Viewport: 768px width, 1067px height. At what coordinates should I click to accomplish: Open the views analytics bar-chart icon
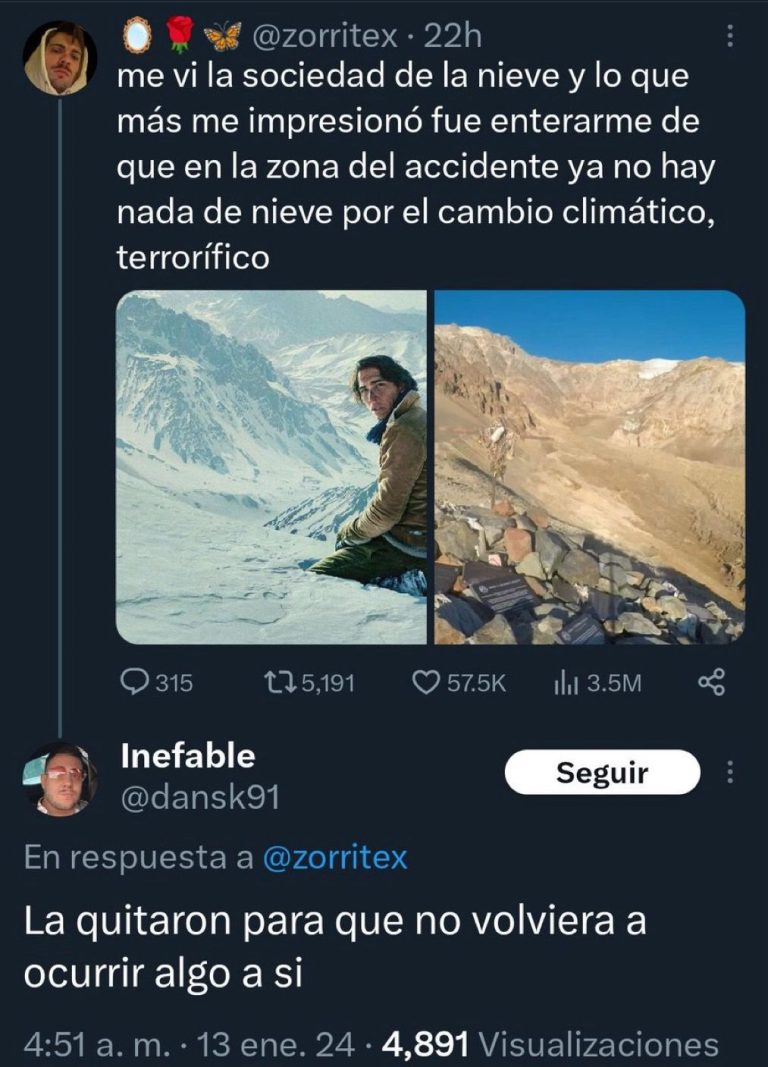(x=566, y=682)
